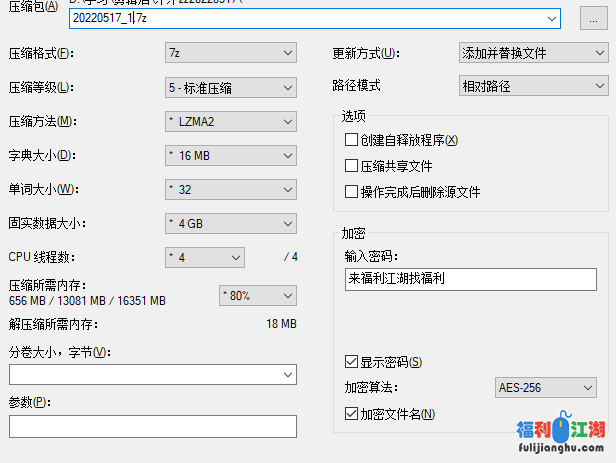
Task: Click the 参数 text input field
Action: pyautogui.click(x=153, y=427)
